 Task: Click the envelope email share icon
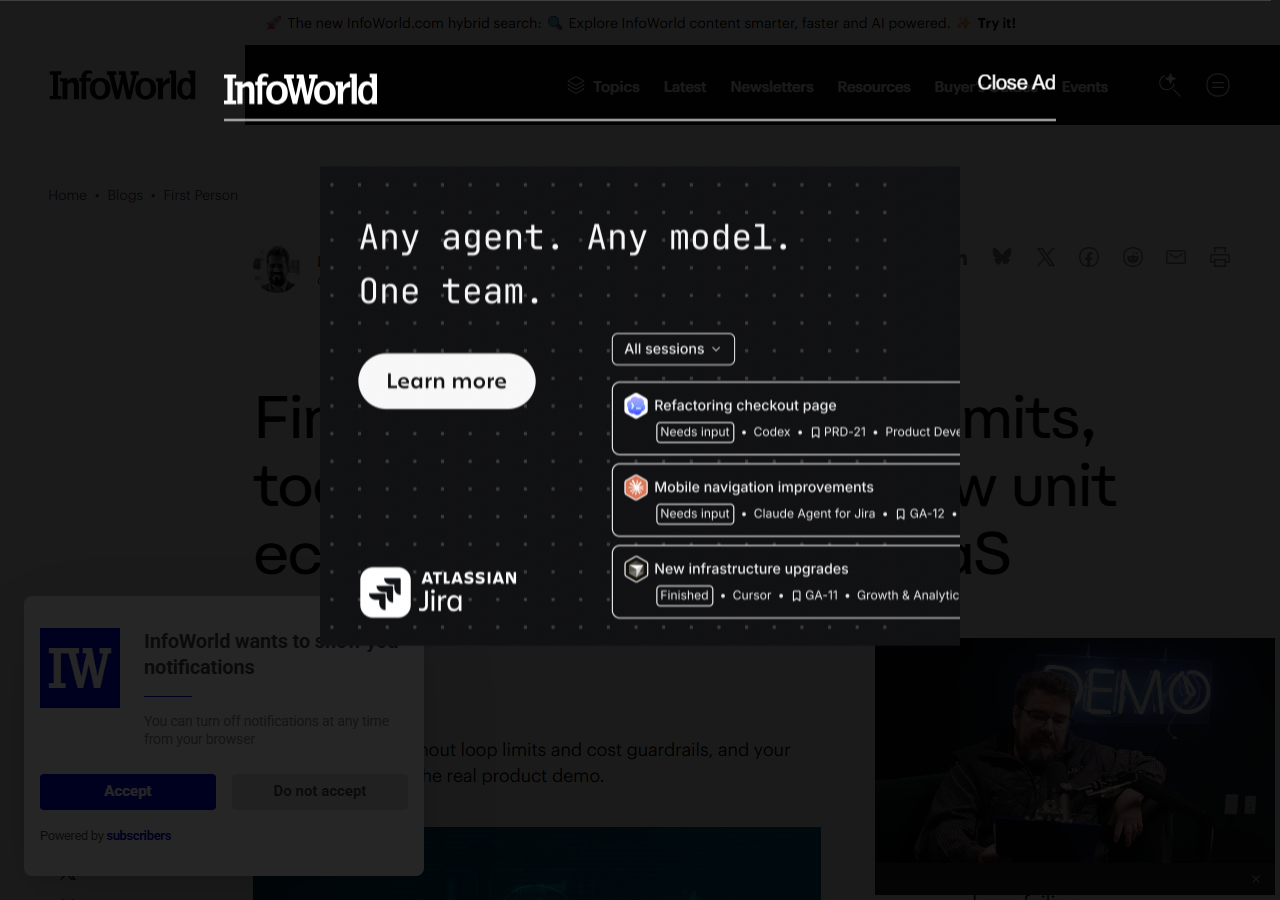click(1176, 257)
